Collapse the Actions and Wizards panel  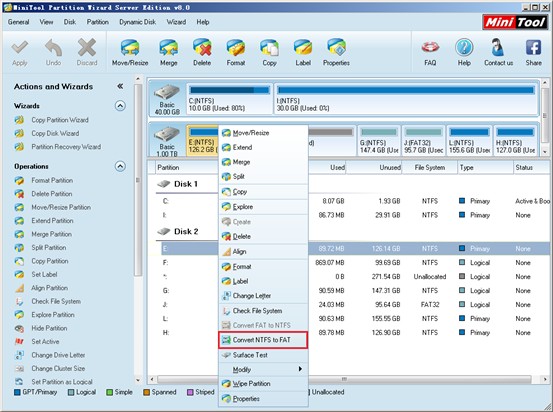point(120,86)
